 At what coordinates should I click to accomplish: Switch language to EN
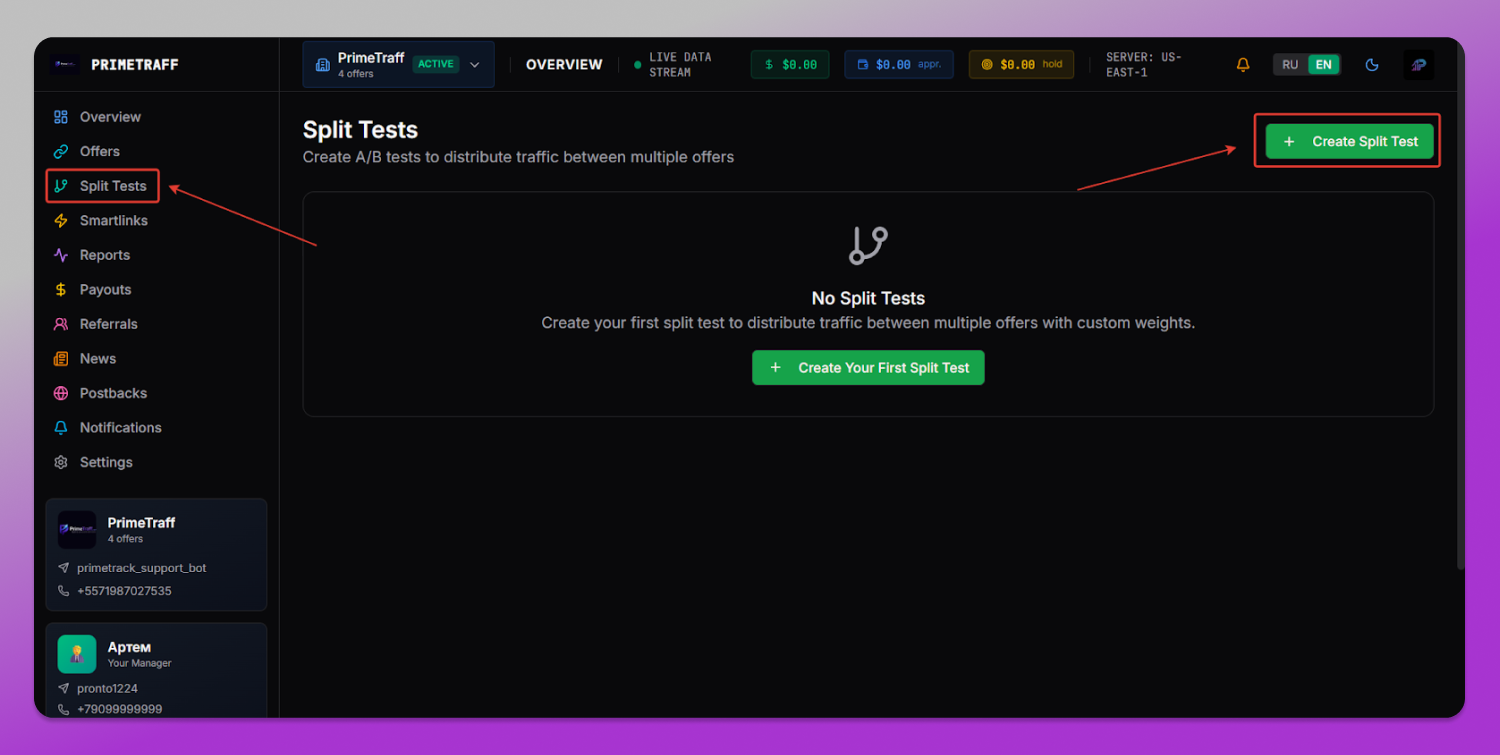pos(1323,65)
